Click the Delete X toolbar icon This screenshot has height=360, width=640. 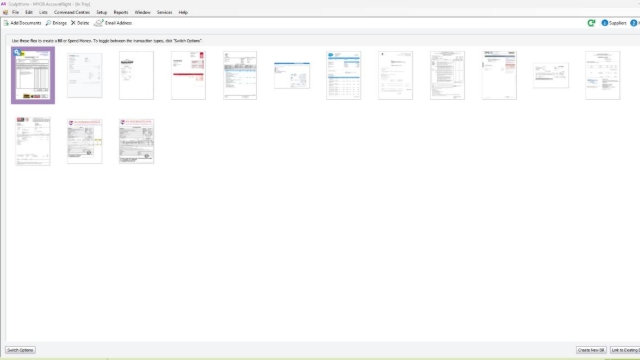(73, 23)
